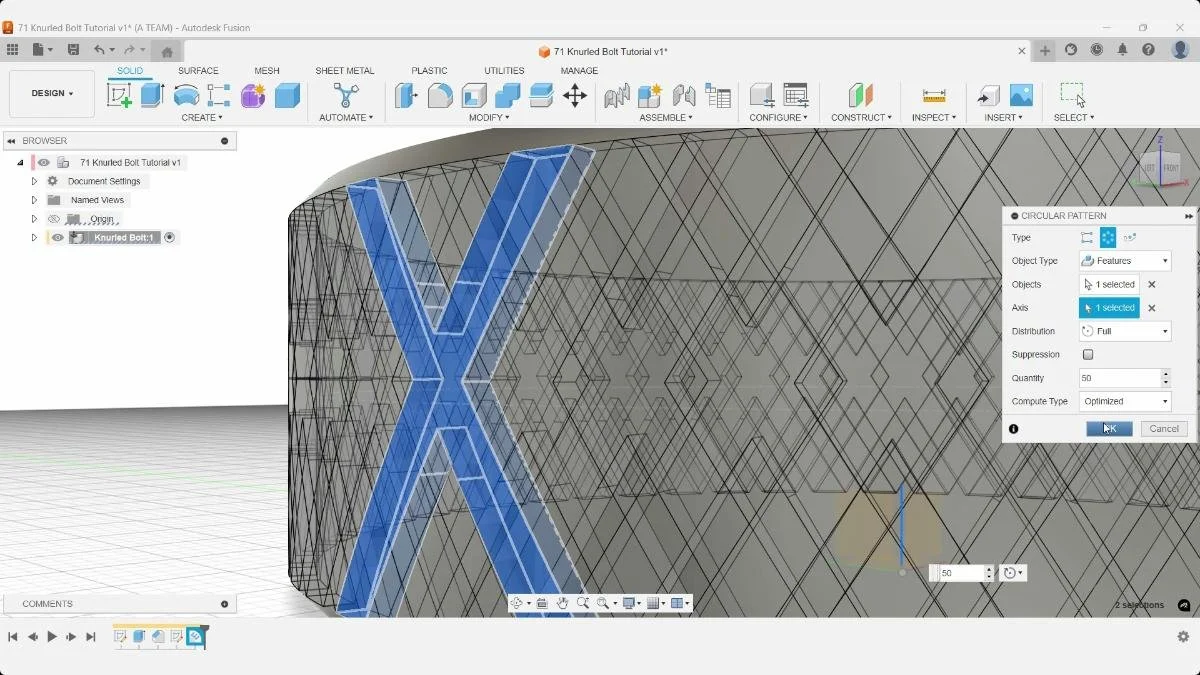Select the Create Sketch tool
1200x675 pixels.
[x=119, y=95]
